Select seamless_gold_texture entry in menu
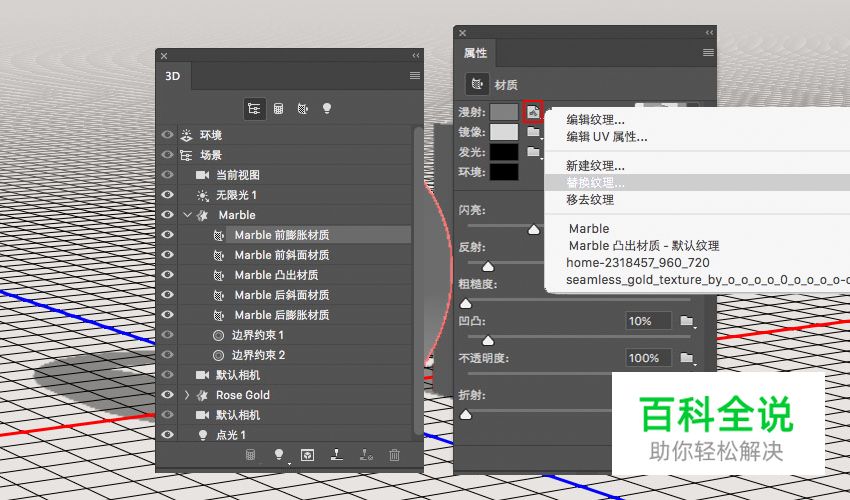The width and height of the screenshot is (850, 500). click(707, 280)
